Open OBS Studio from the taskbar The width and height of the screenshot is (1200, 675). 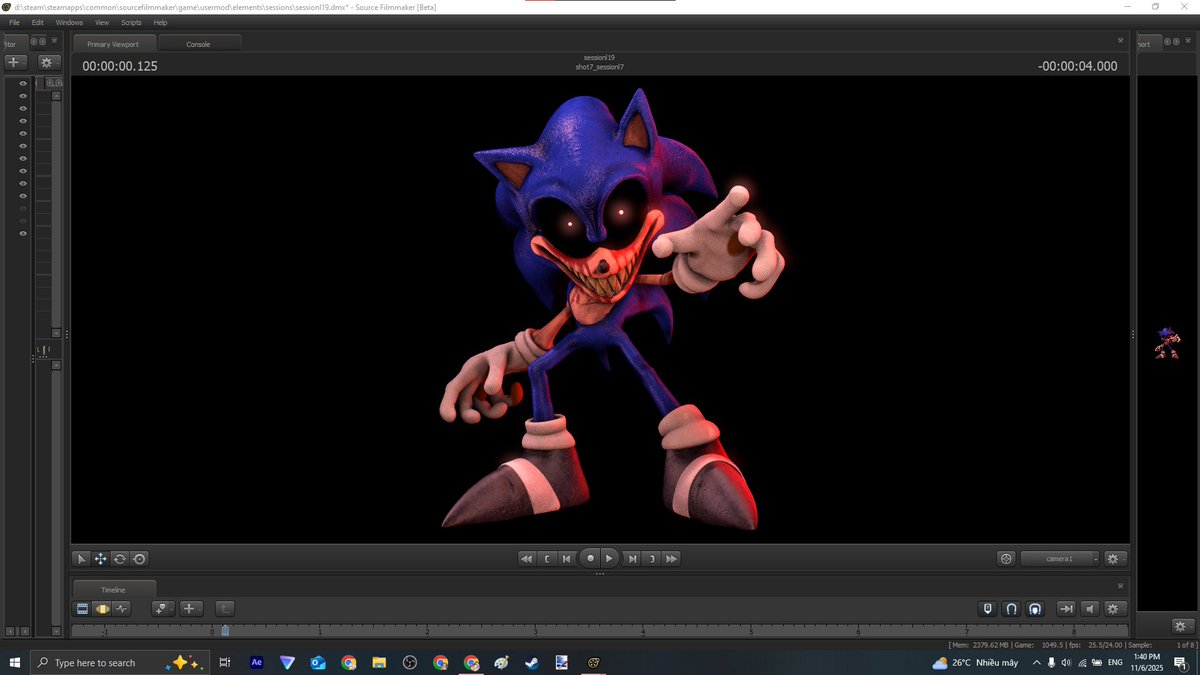[409, 662]
